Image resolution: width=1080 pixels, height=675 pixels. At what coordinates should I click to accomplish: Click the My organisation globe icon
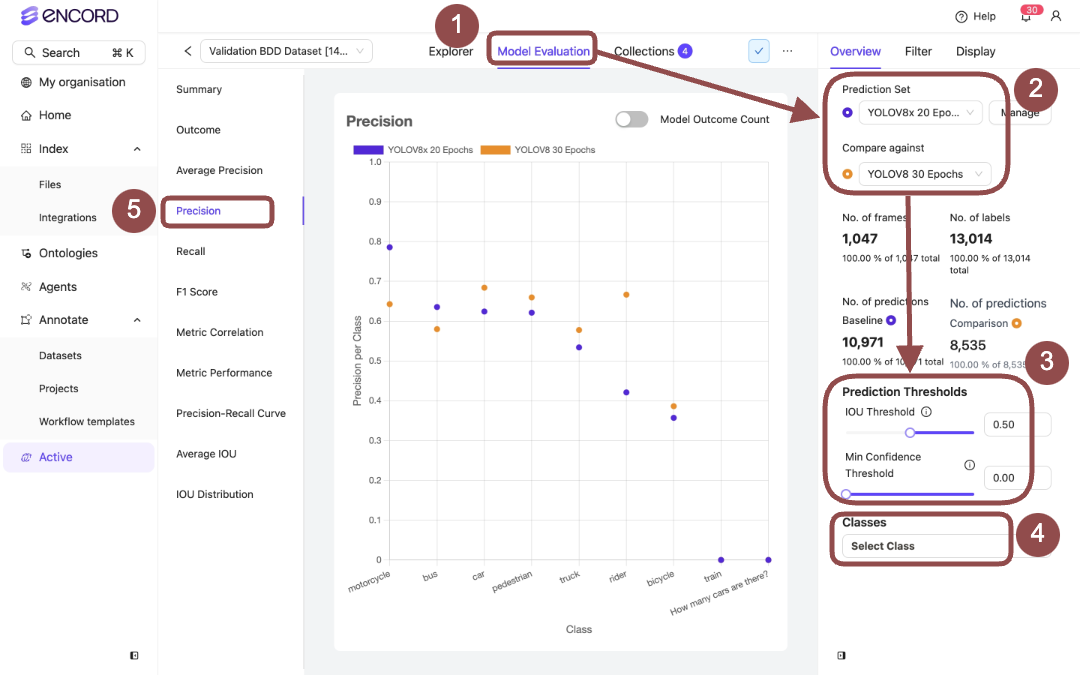tap(26, 83)
